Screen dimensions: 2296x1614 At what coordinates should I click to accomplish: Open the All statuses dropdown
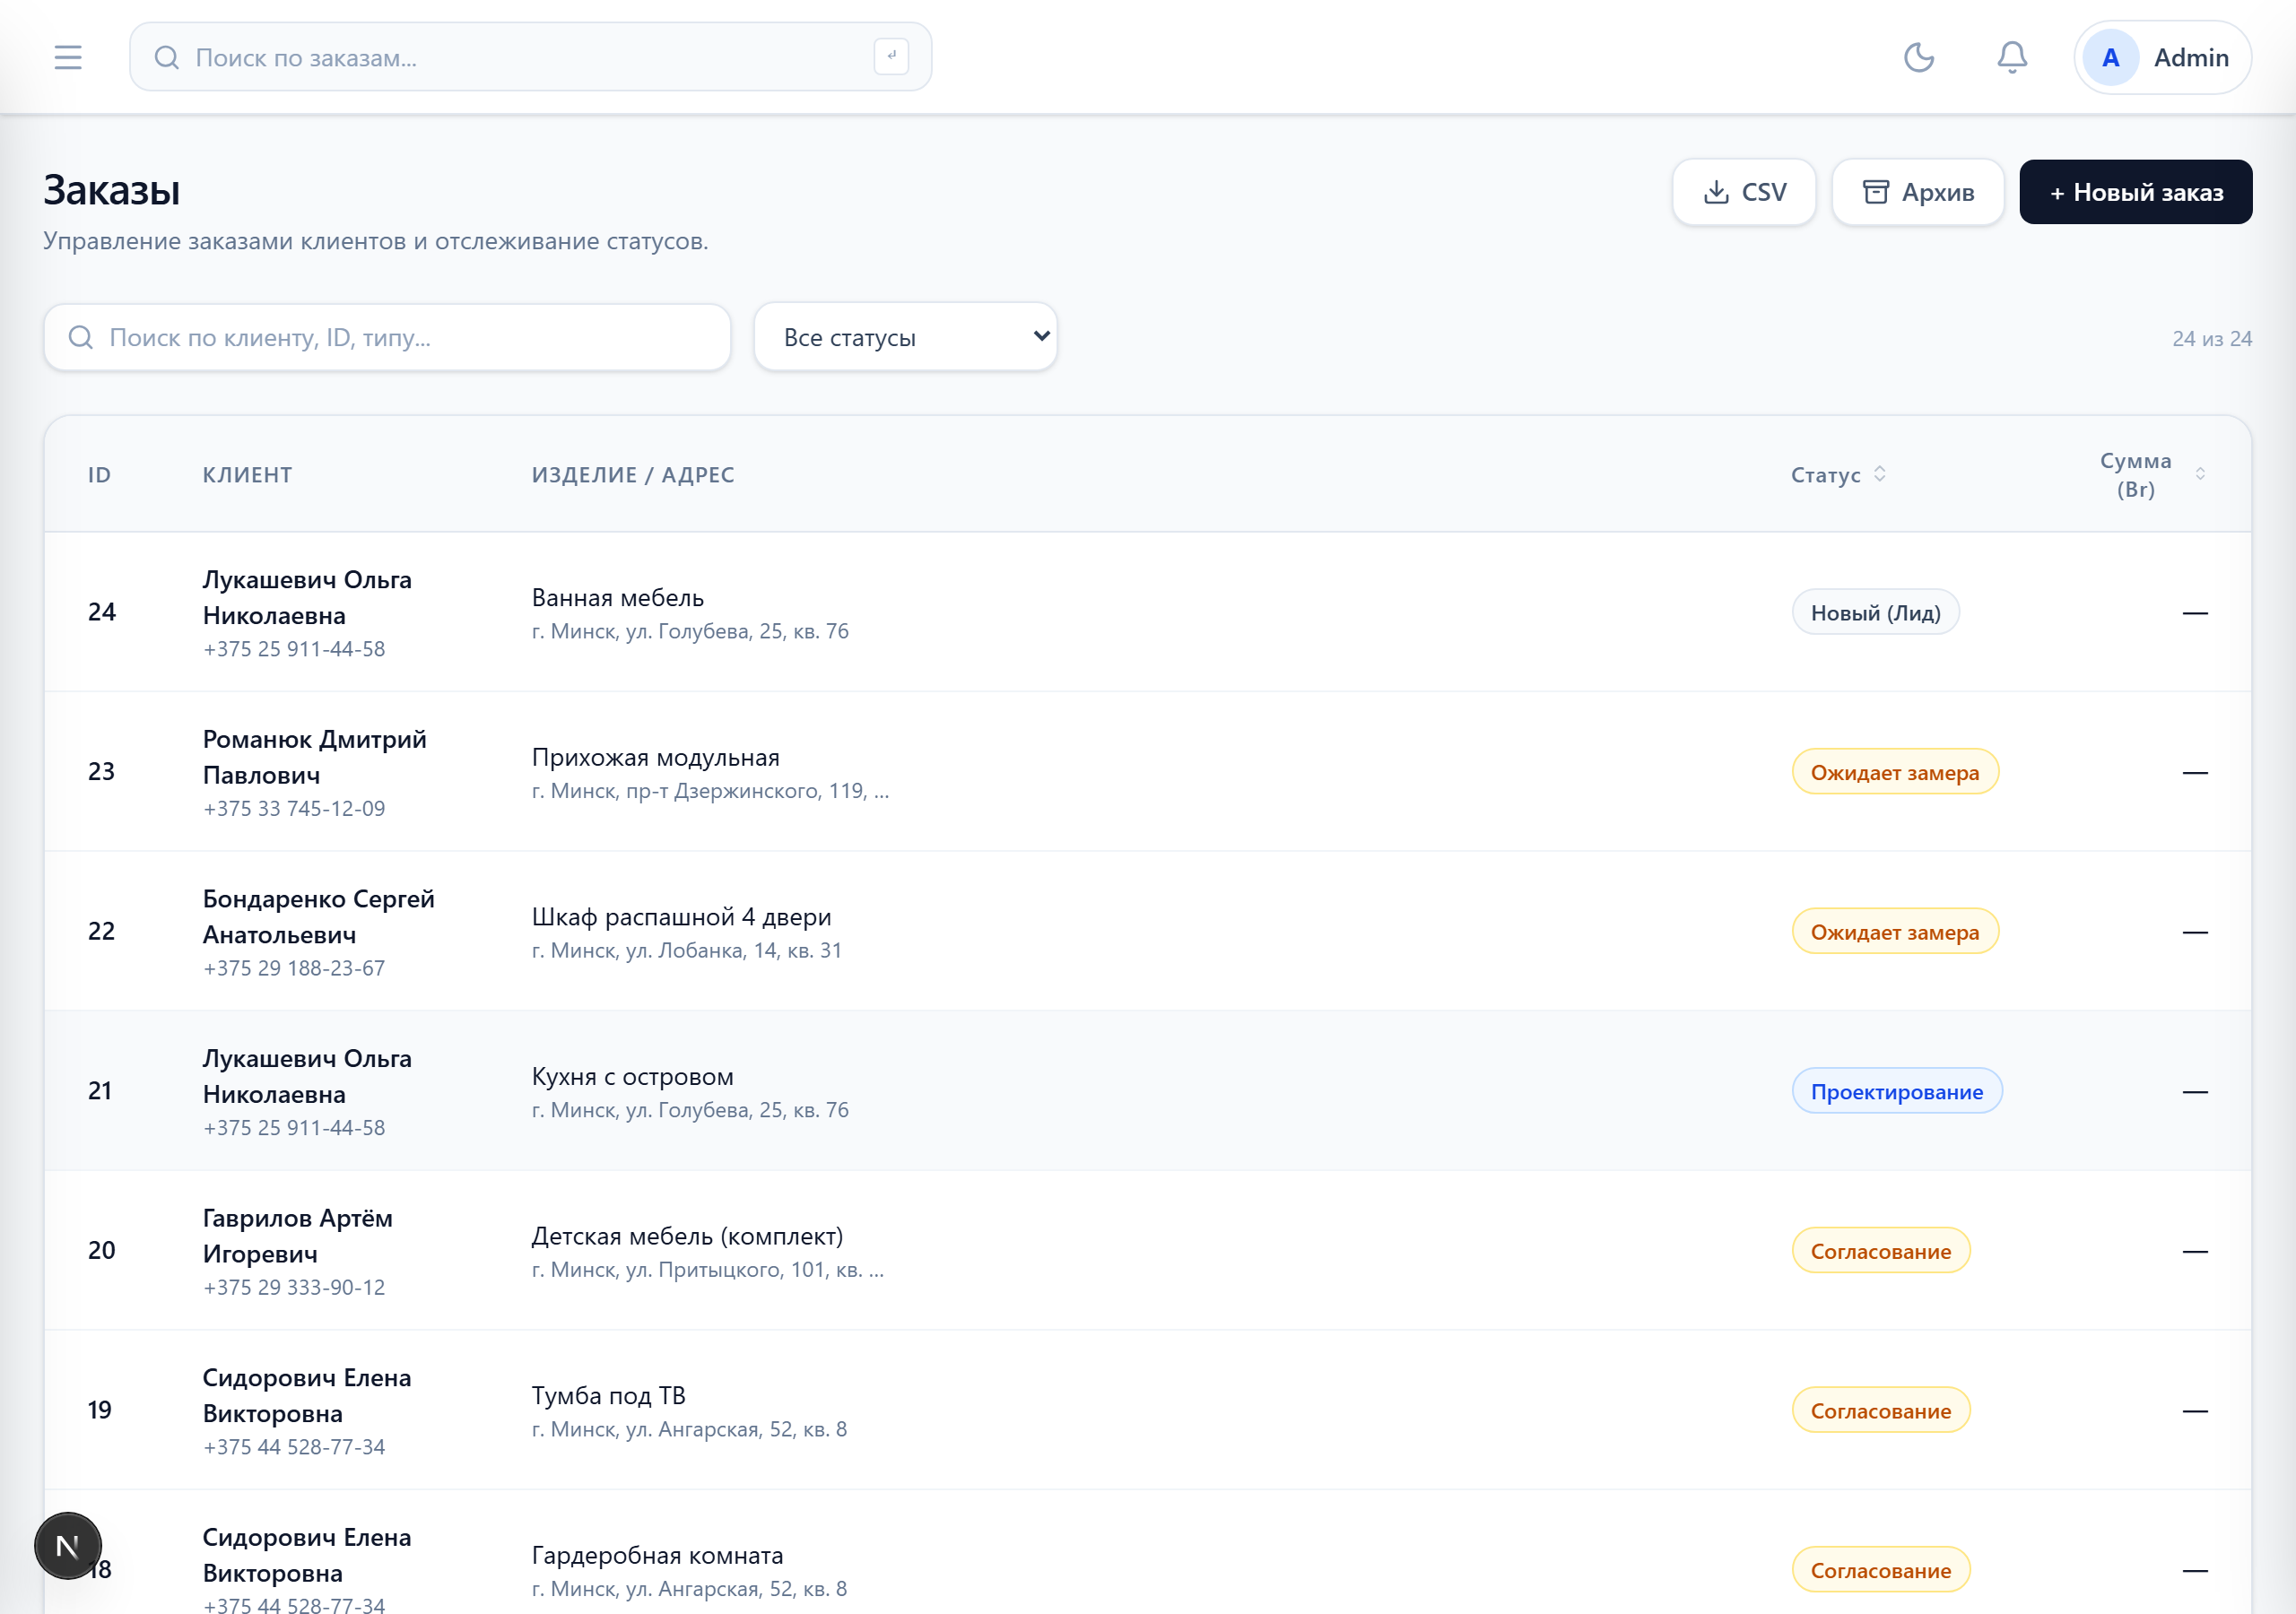tap(905, 338)
